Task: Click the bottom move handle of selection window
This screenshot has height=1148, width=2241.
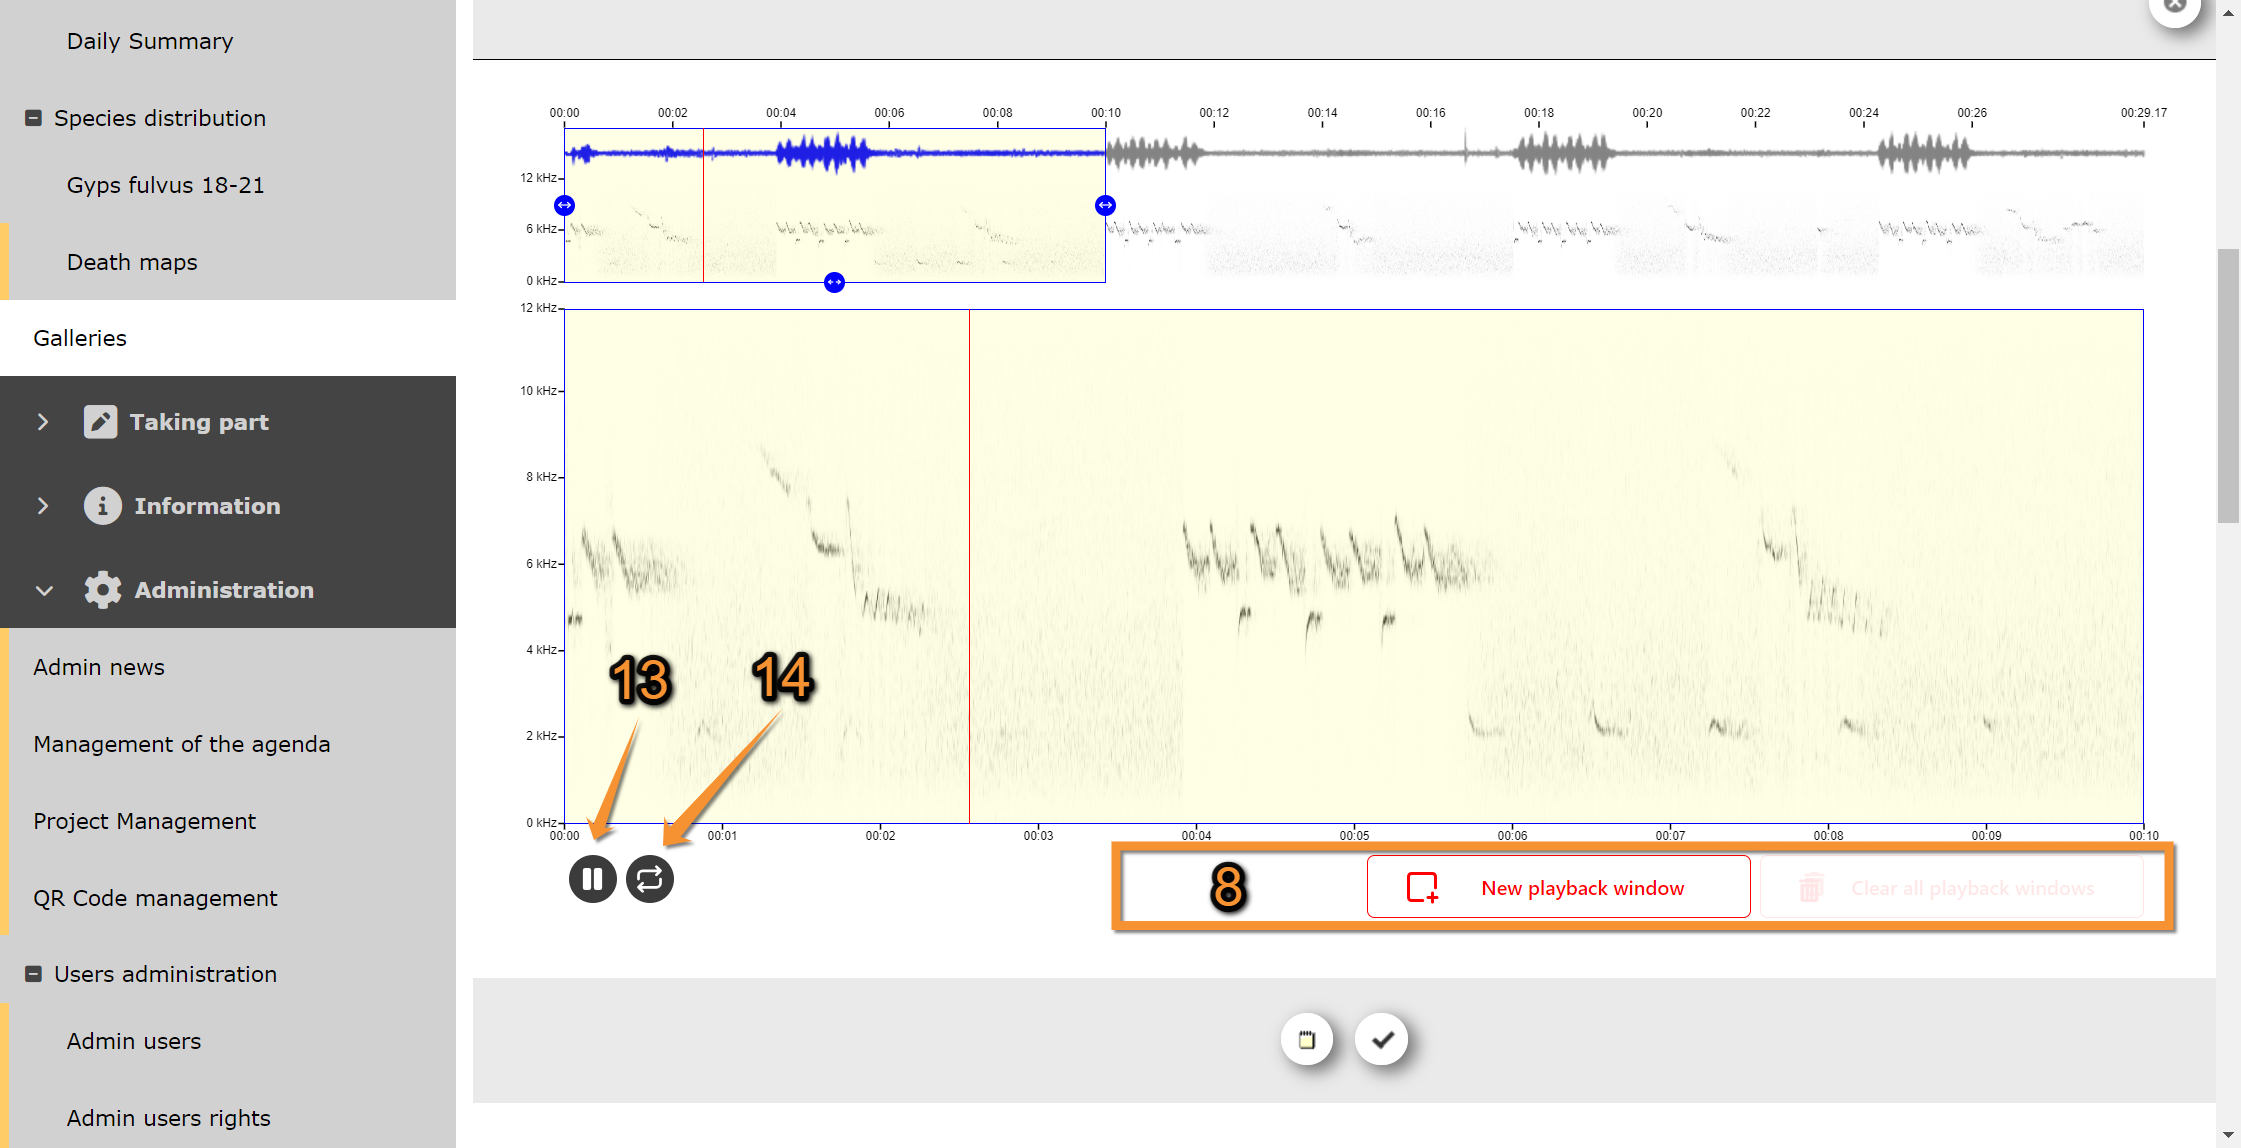Action: pos(834,282)
